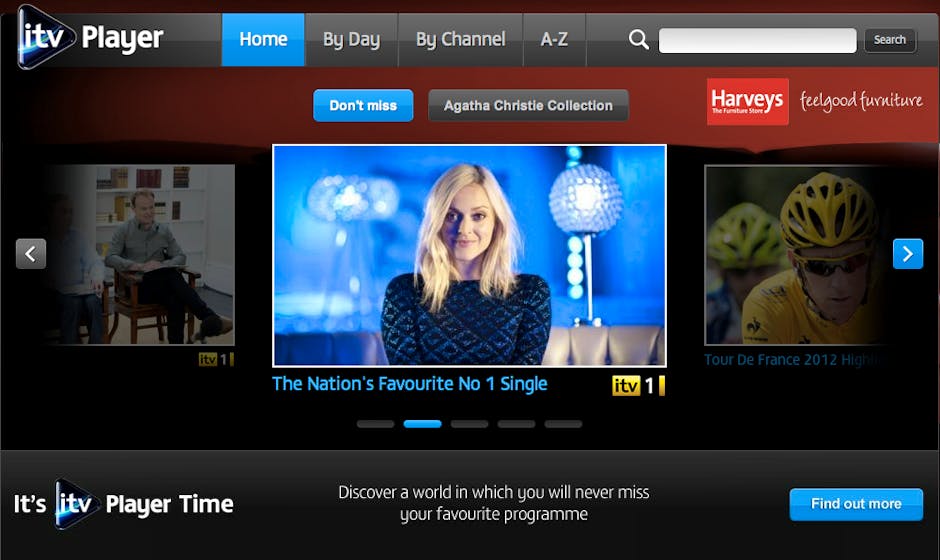Click the ITV1 channel logo under featured show
The height and width of the screenshot is (560, 940).
(638, 385)
